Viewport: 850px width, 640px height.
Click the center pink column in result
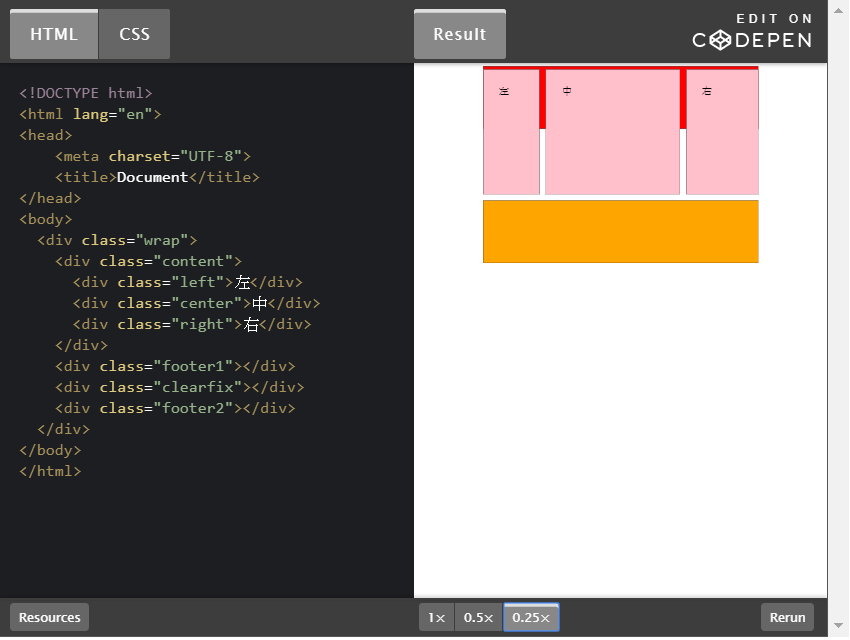(612, 132)
